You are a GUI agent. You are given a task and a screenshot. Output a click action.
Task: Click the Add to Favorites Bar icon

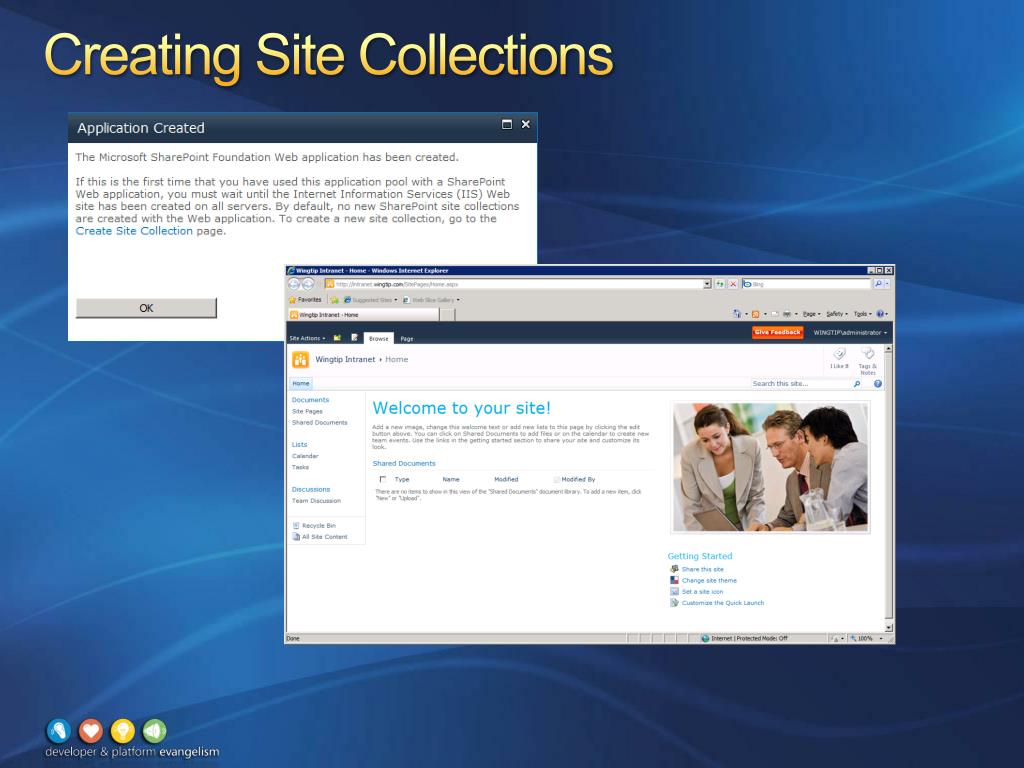pos(334,300)
